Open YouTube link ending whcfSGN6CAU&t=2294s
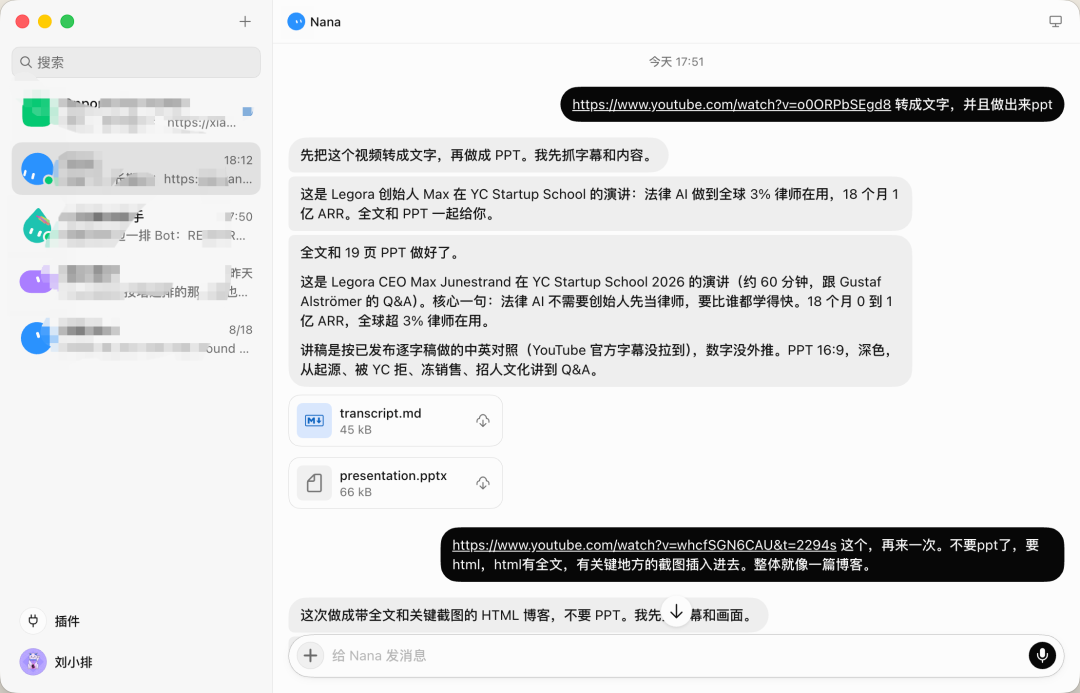1080x693 pixels. (x=644, y=545)
